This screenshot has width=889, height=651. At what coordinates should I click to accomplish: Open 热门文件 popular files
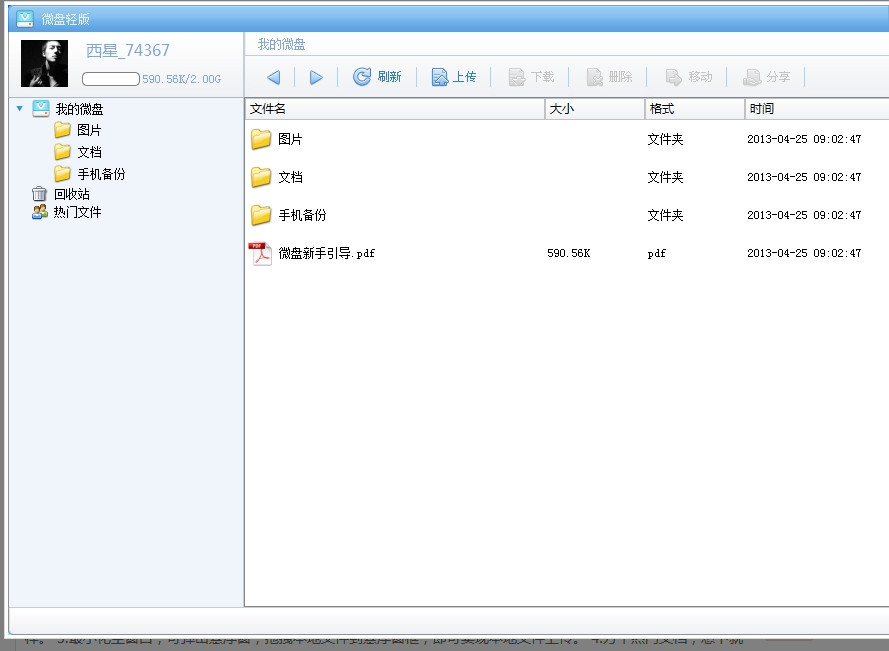click(76, 212)
